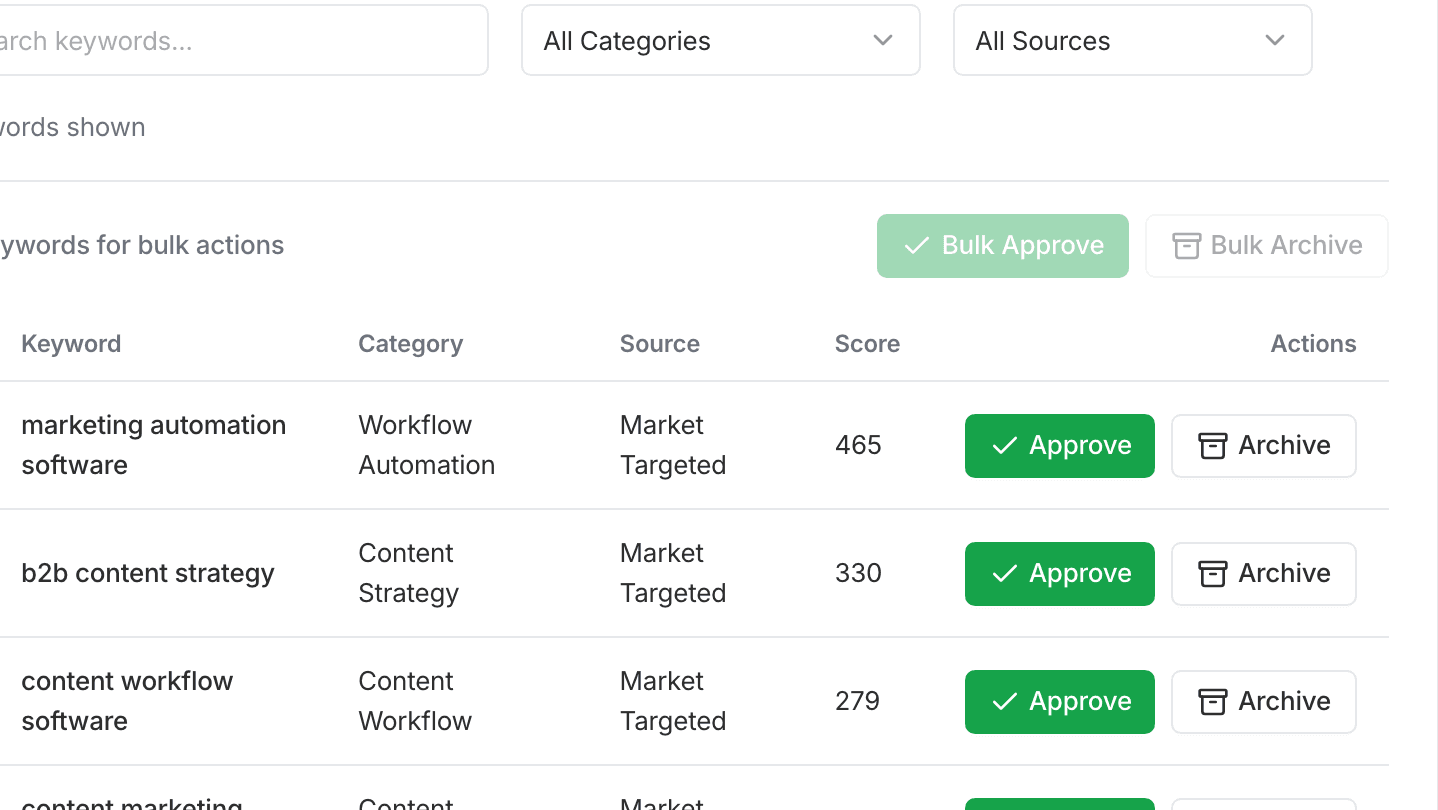The width and height of the screenshot is (1438, 810).
Task: Click the chevron on the All Categories selector
Action: [x=883, y=40]
